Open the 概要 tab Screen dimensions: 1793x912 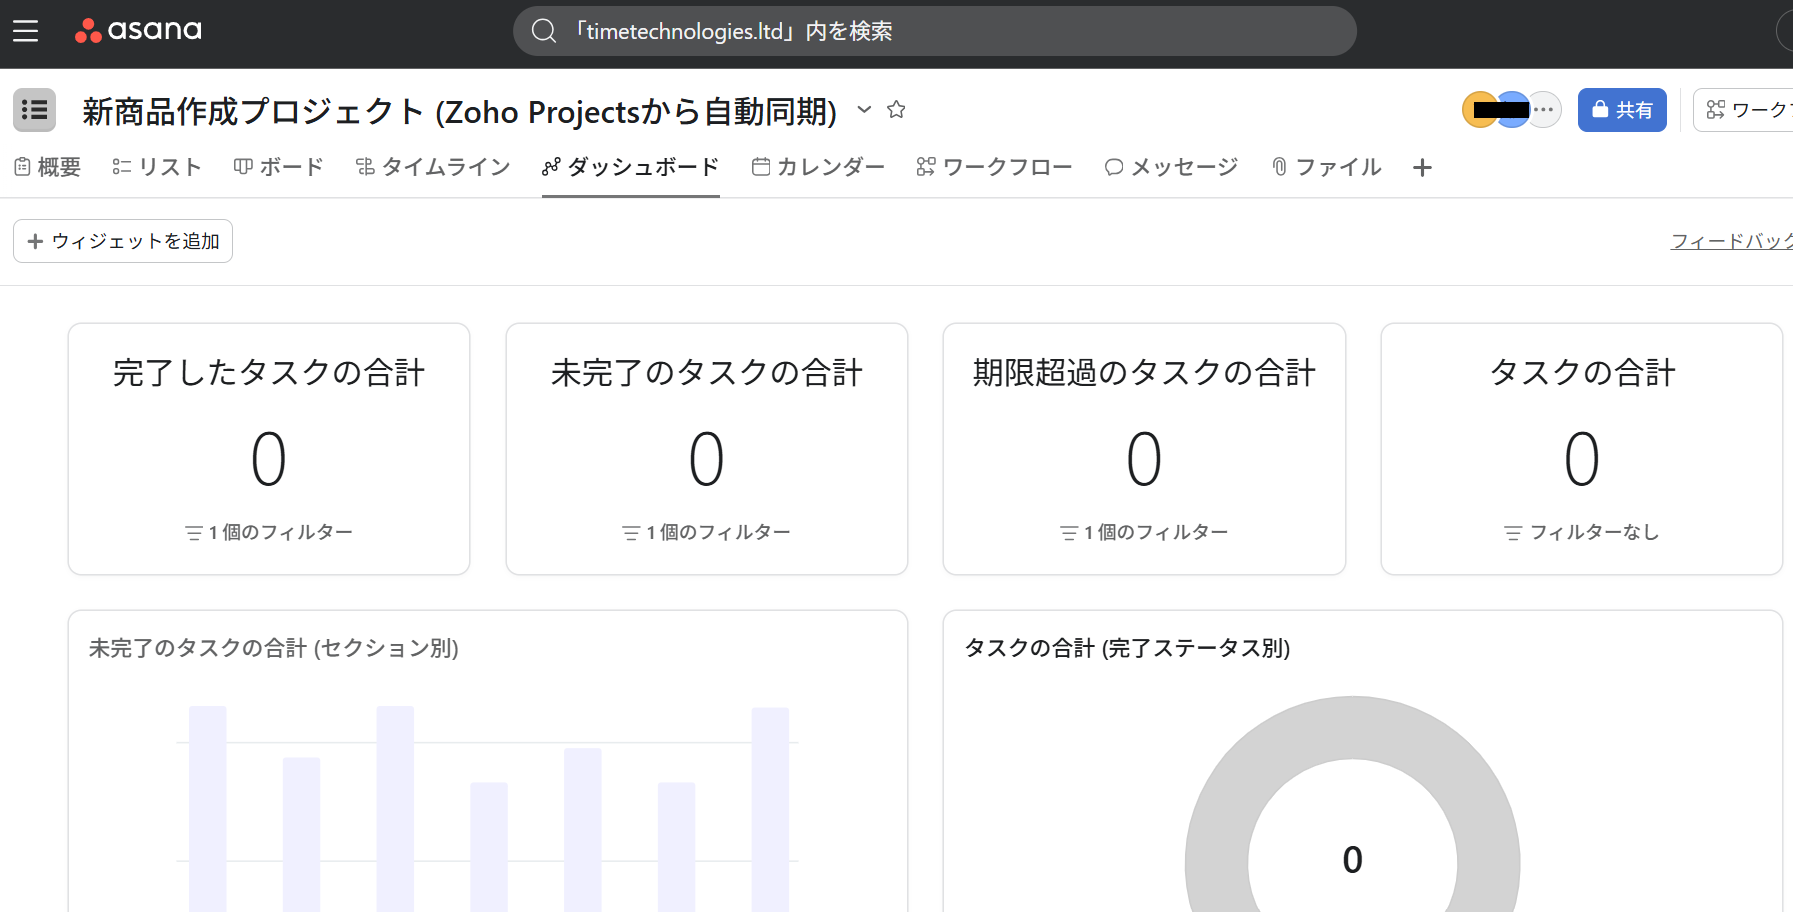[x=48, y=167]
